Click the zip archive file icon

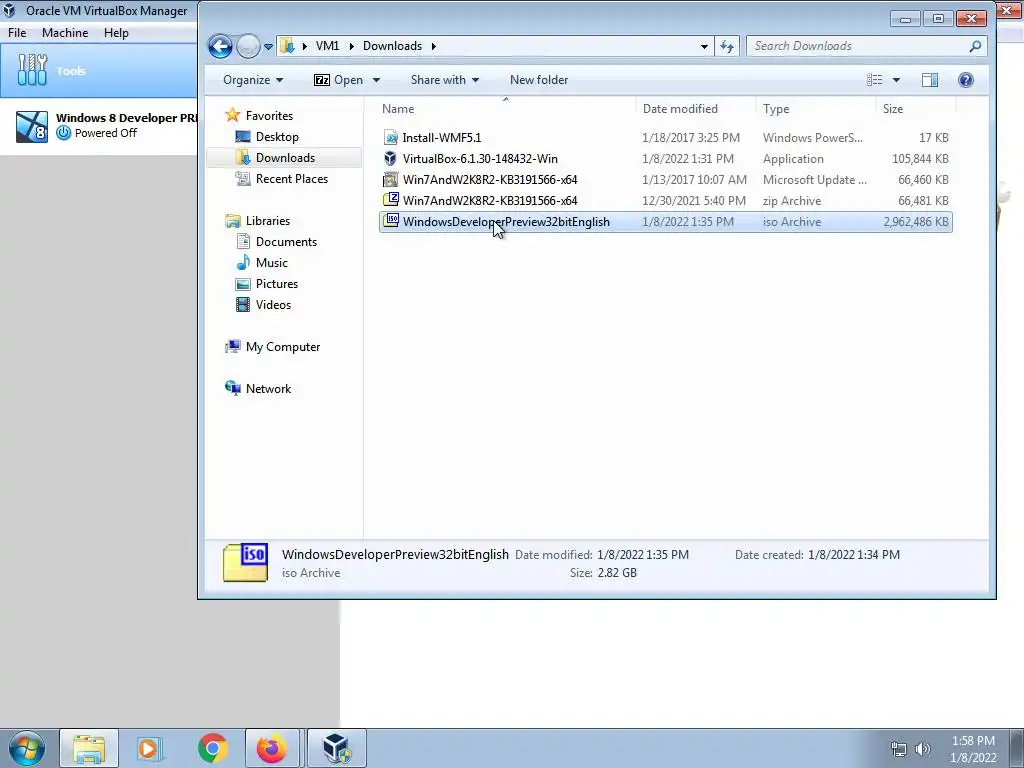[x=391, y=200]
